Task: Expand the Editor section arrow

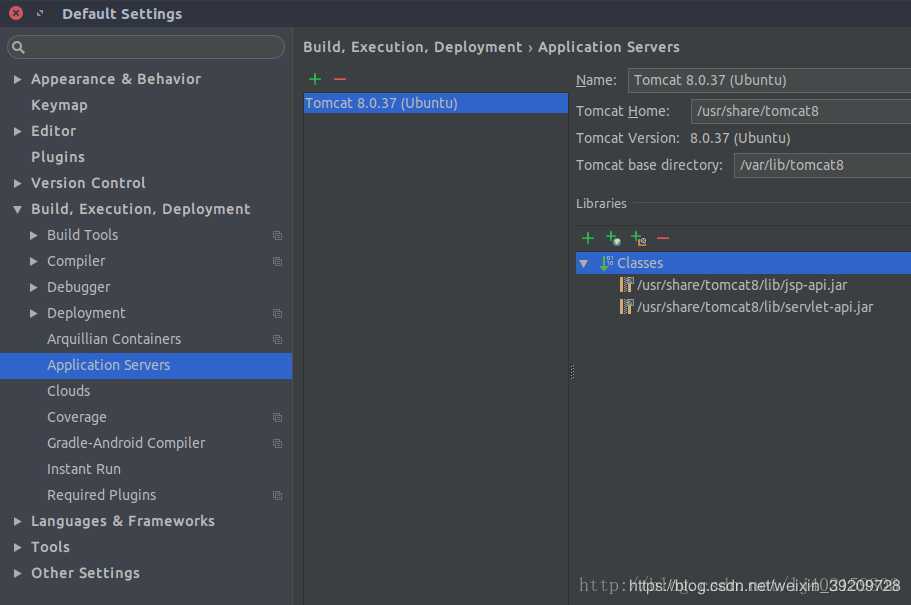Action: point(17,131)
